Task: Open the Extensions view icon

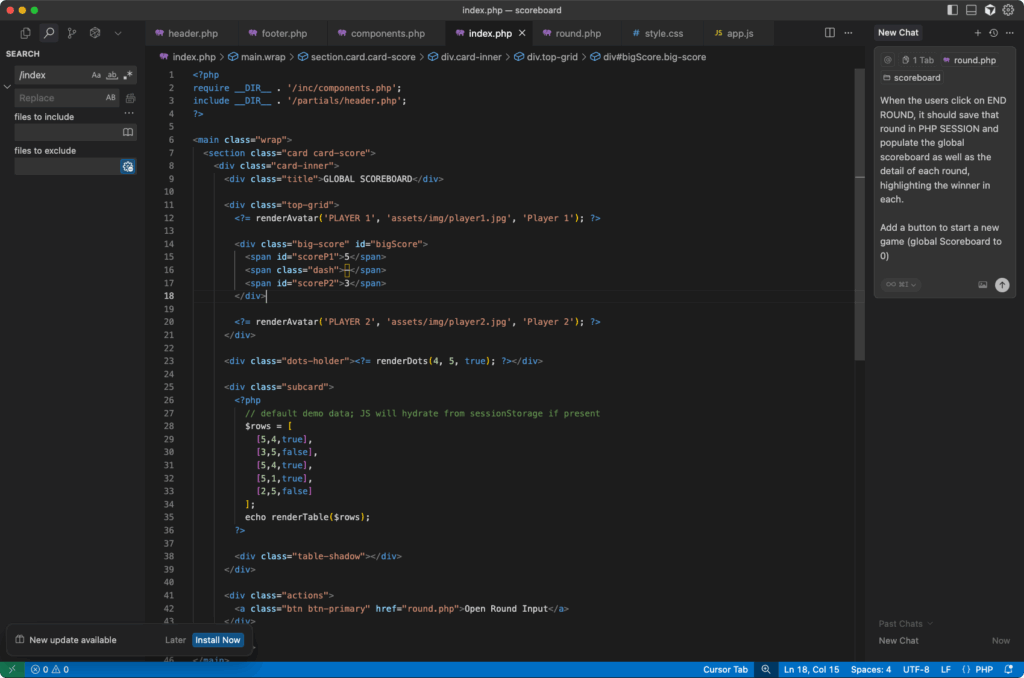Action: coord(95,33)
